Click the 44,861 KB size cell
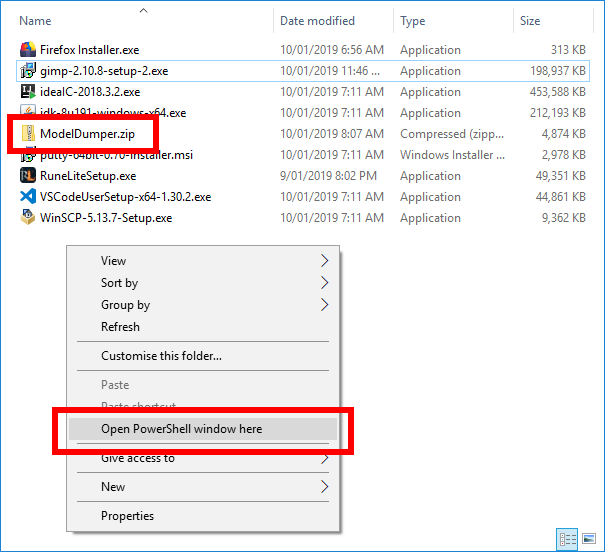 coord(561,197)
